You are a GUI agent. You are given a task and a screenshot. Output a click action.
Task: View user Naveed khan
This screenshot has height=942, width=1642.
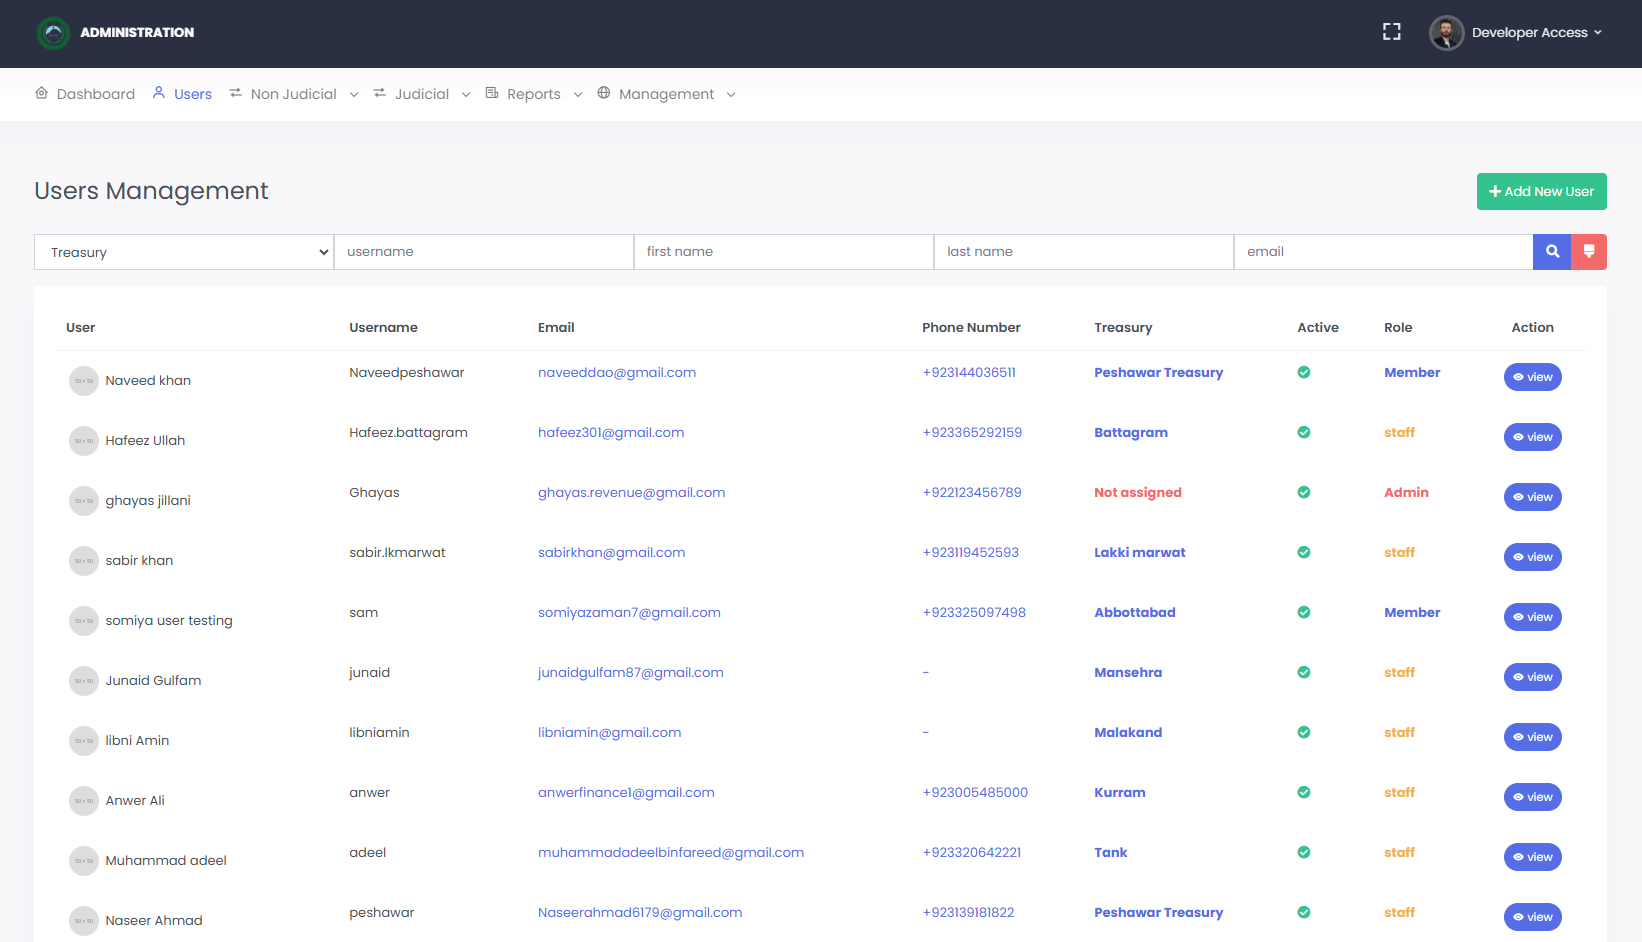click(x=1532, y=377)
